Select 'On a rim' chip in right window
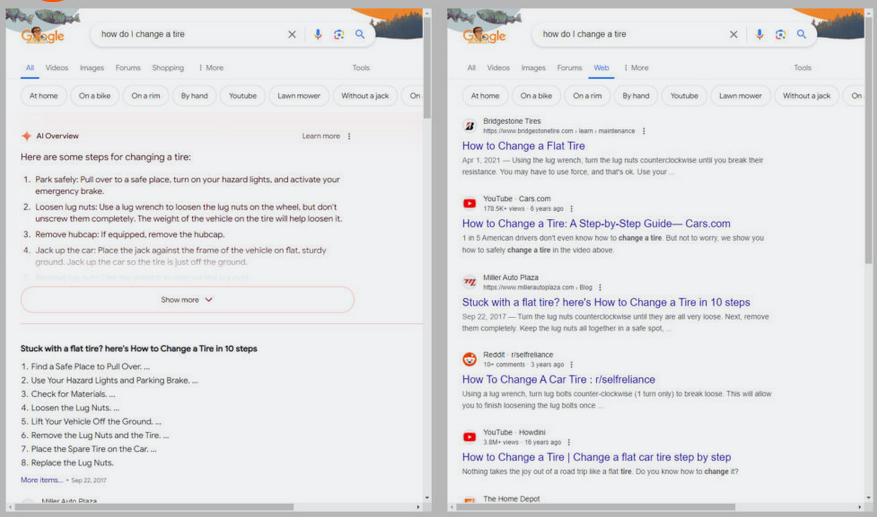This screenshot has width=877, height=517. pyautogui.click(x=587, y=96)
